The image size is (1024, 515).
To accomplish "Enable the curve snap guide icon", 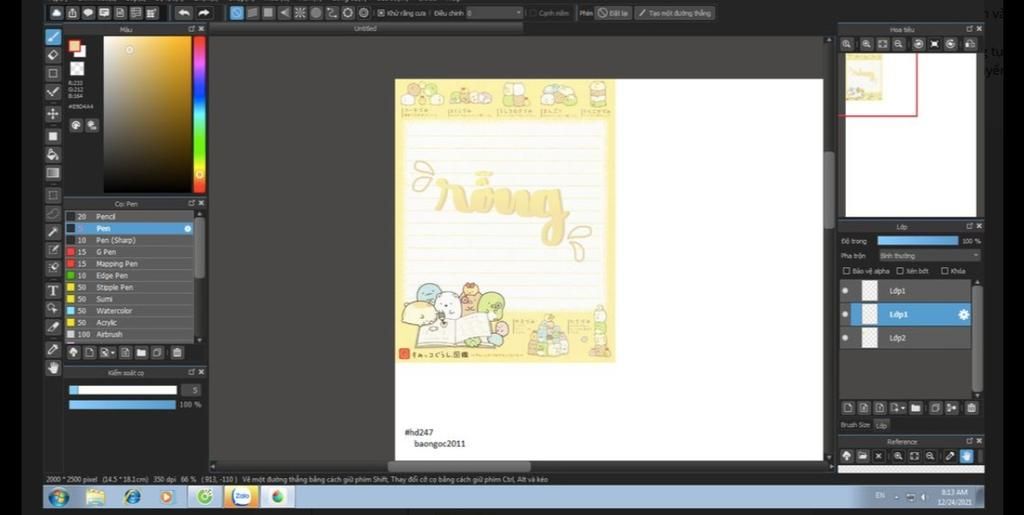I will [x=332, y=13].
